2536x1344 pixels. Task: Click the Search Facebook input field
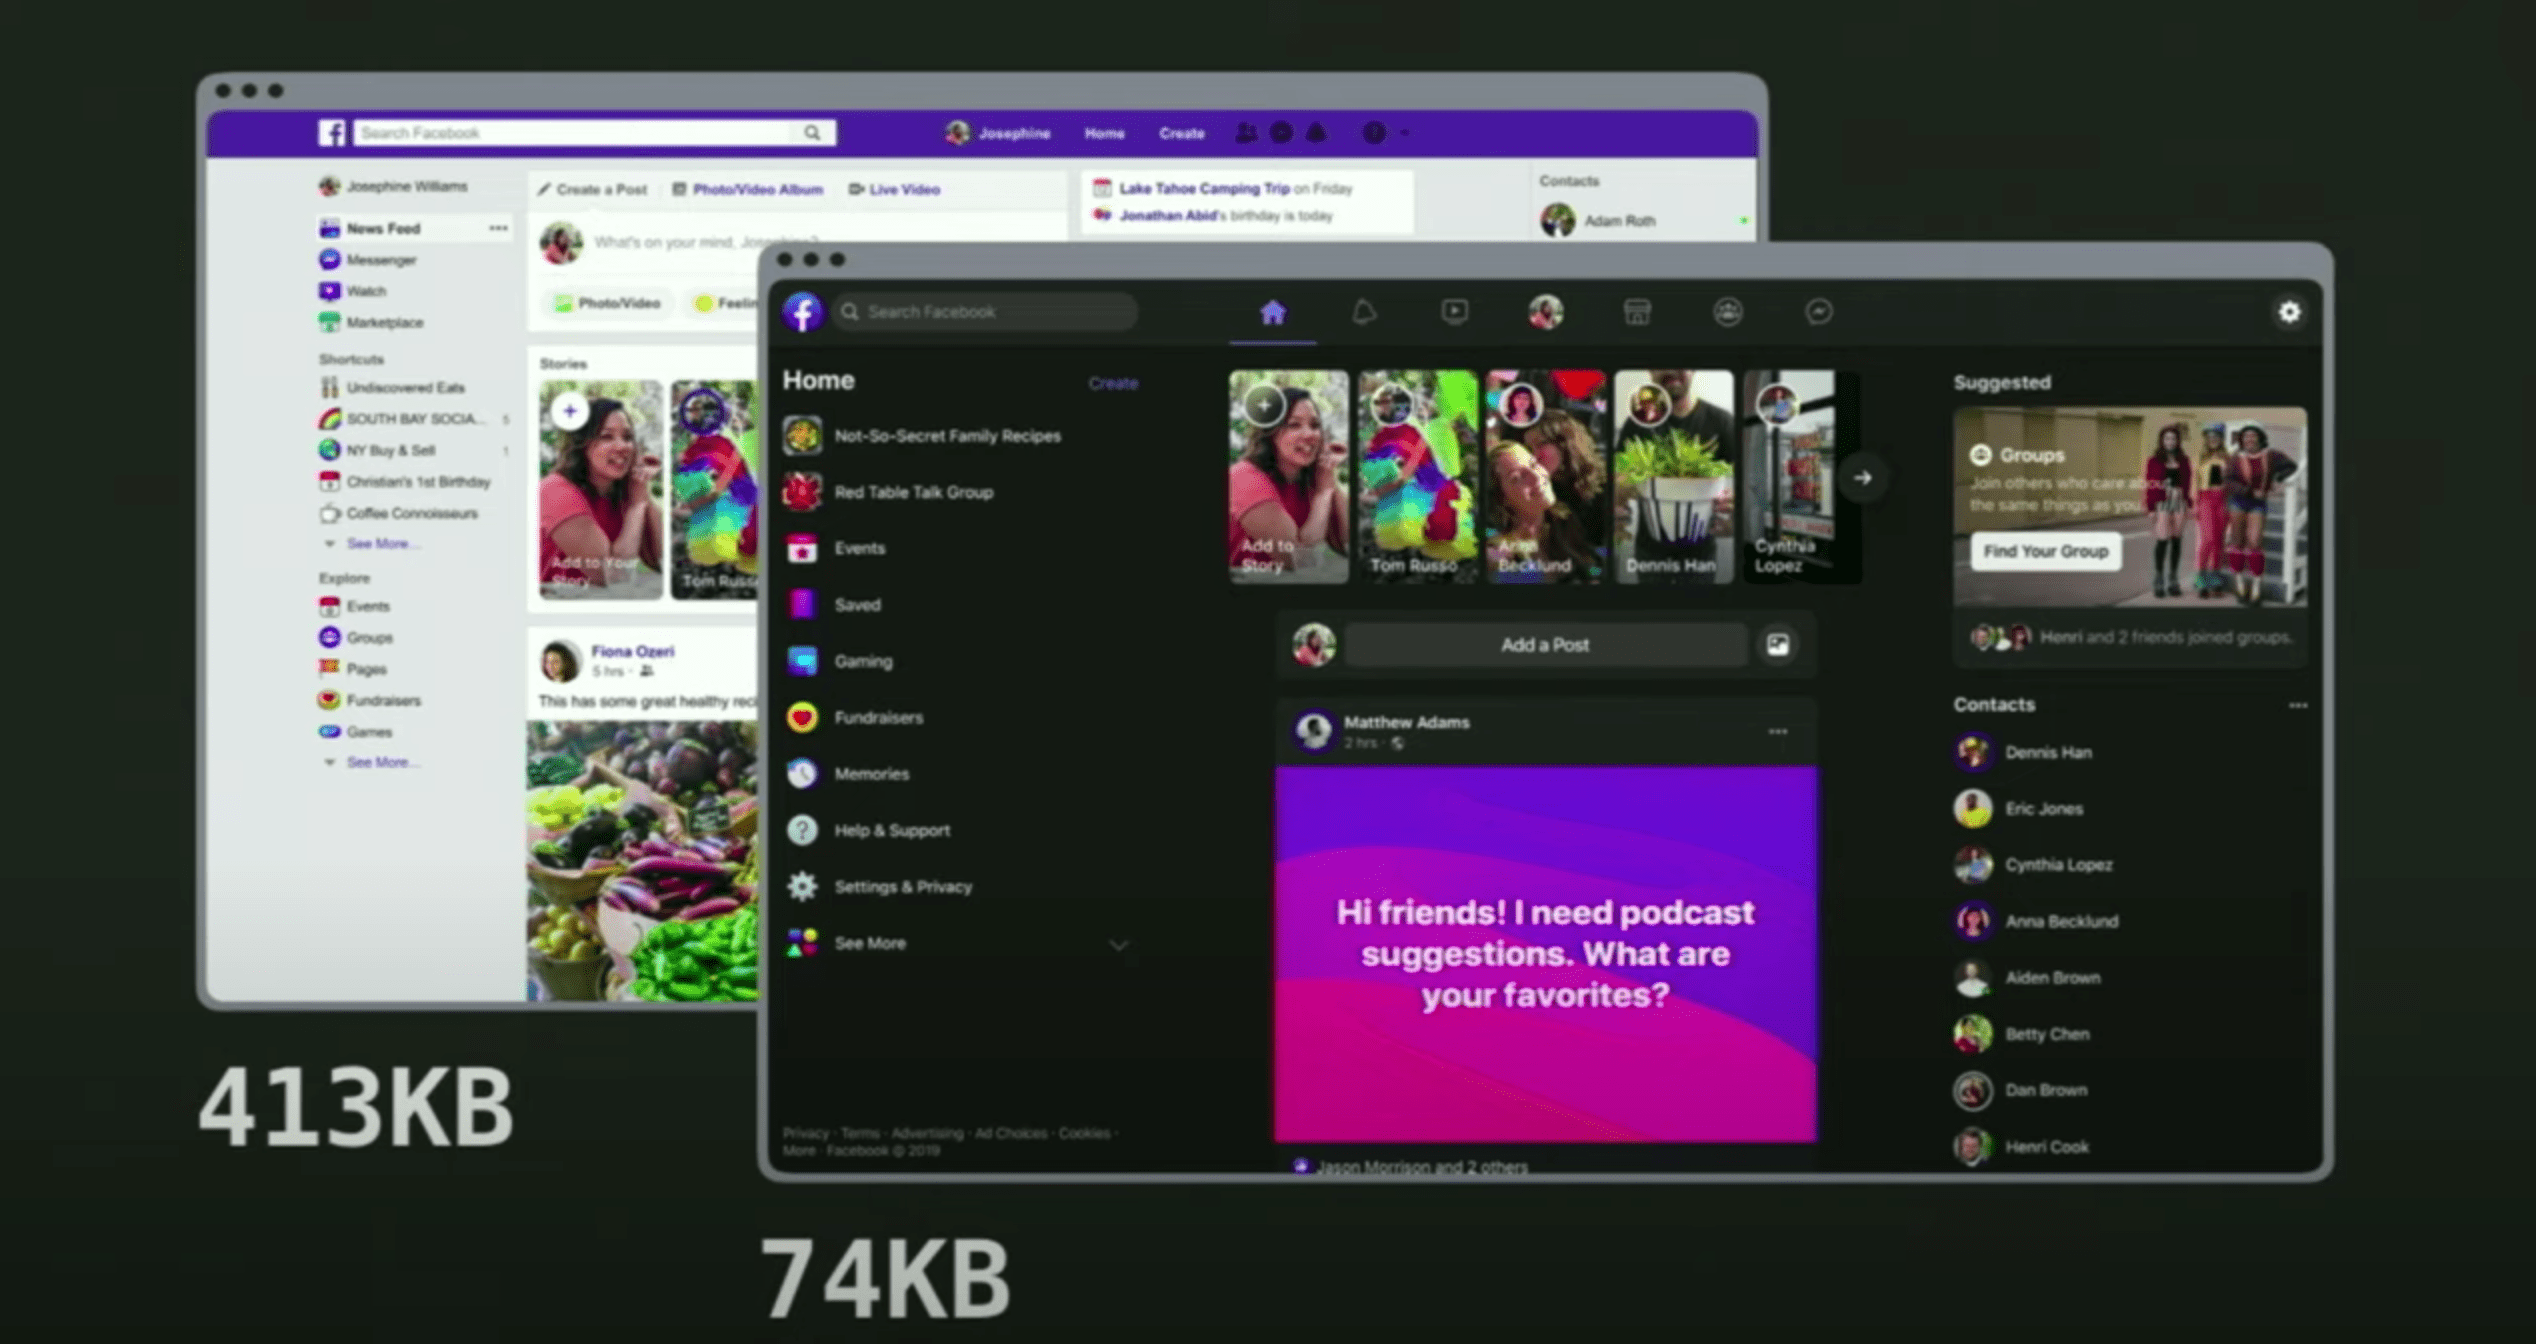pyautogui.click(x=983, y=311)
